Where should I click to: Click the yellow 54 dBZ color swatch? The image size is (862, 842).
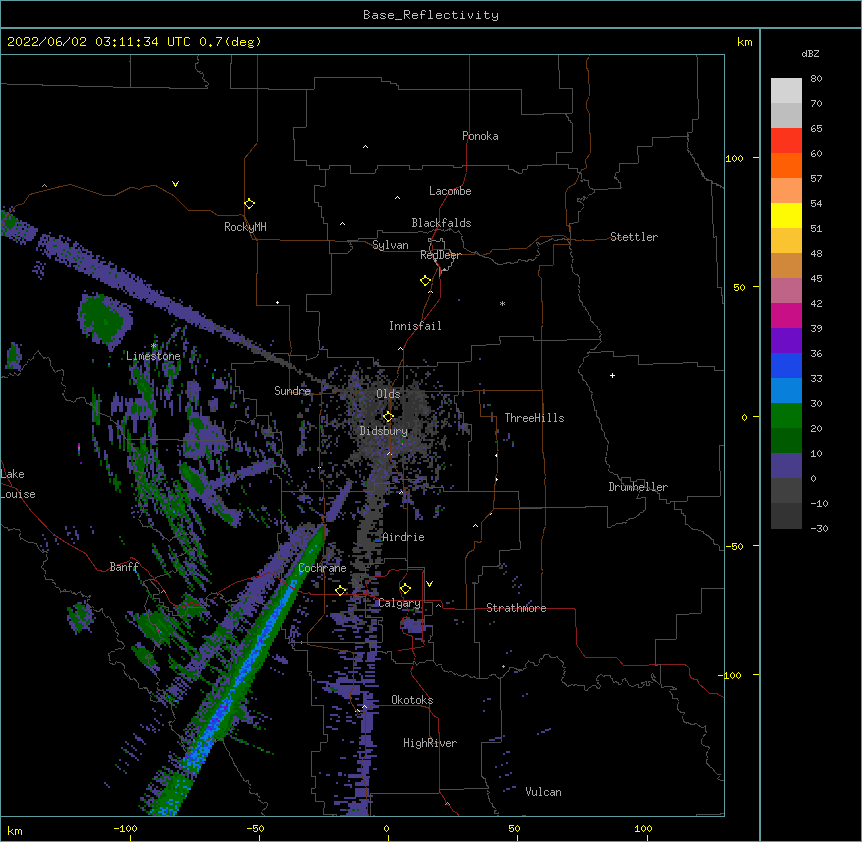pos(786,215)
